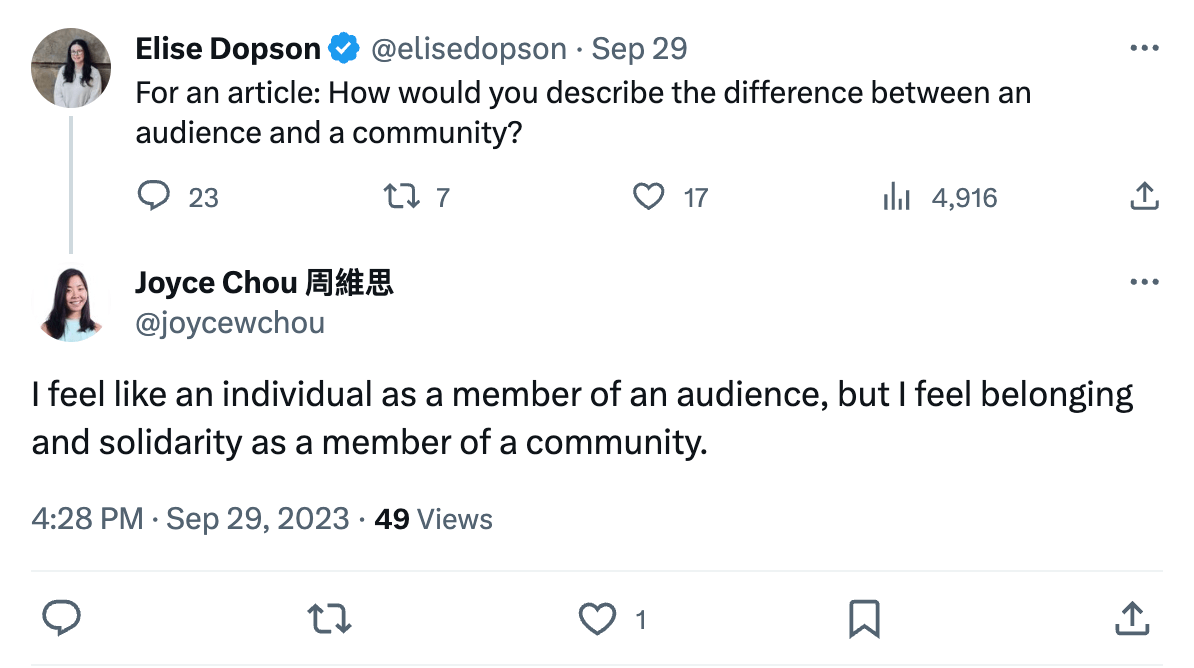
Task: Click the reply icon on Joyce Chou's tweet
Action: click(x=62, y=620)
